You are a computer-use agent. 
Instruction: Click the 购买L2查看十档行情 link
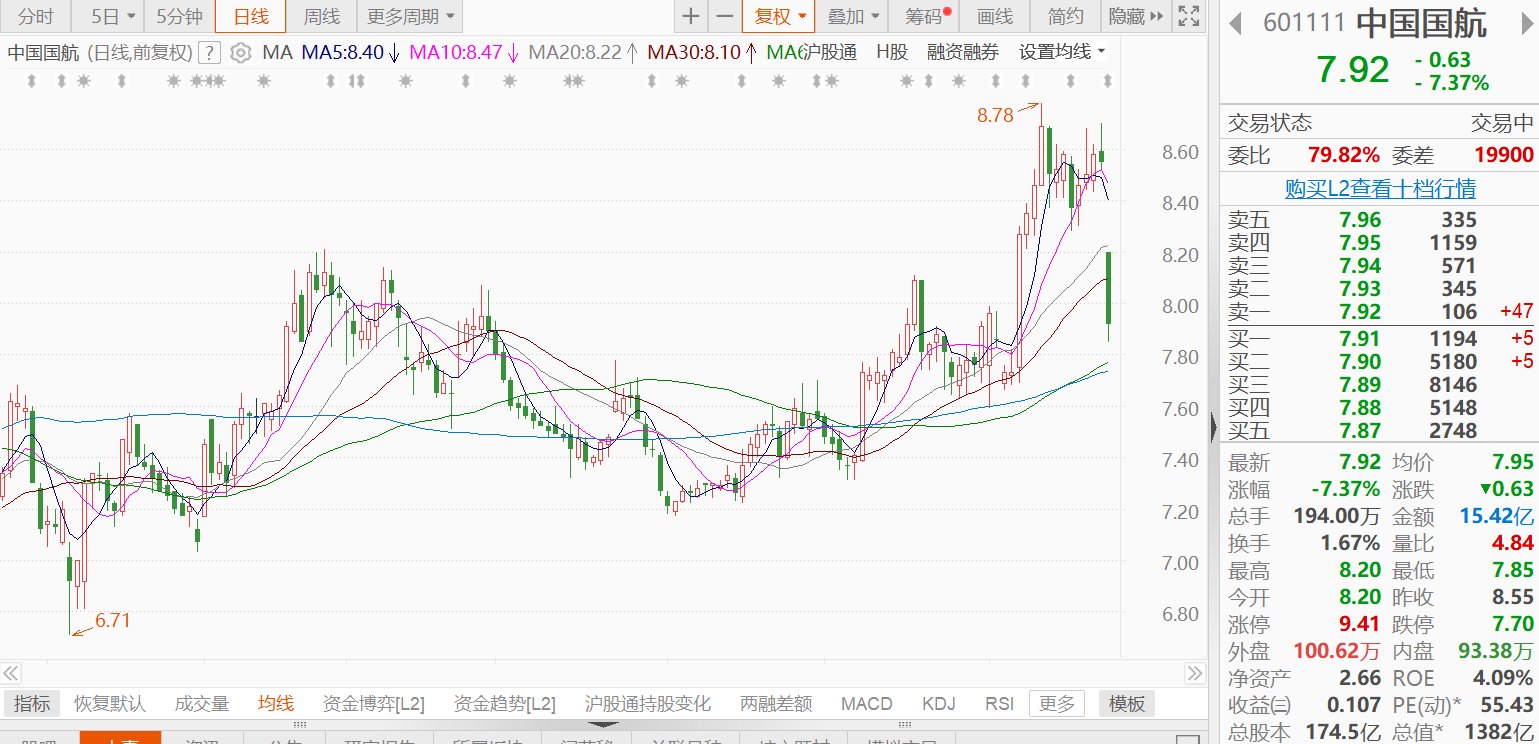(1380, 188)
